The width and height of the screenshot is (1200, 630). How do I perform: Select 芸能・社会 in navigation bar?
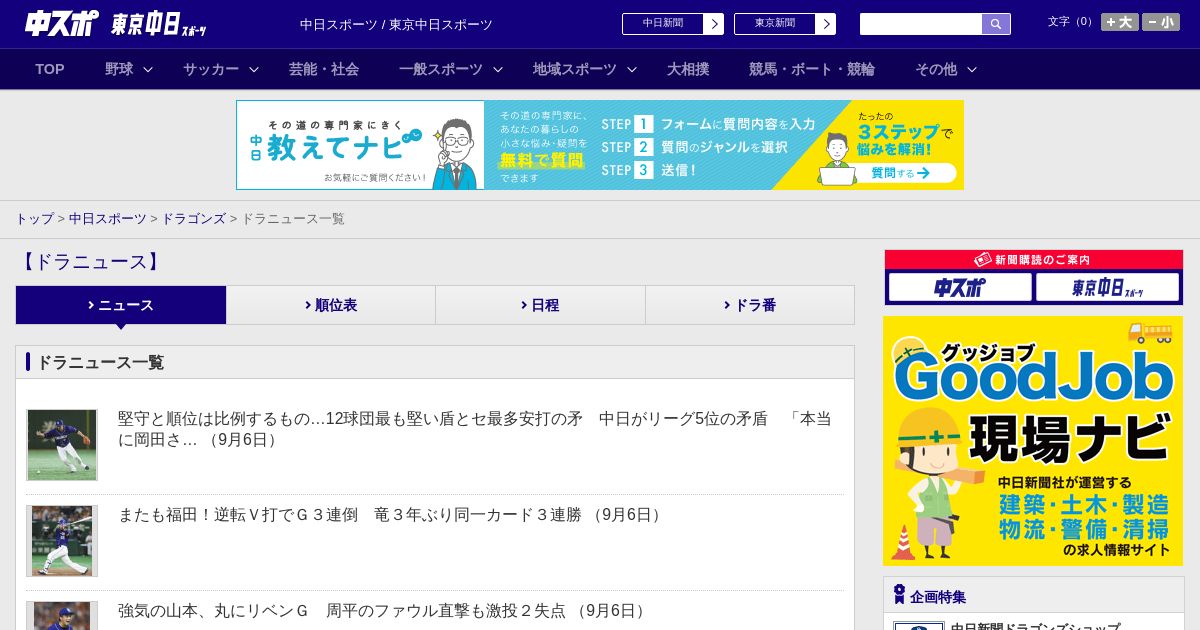(x=324, y=69)
